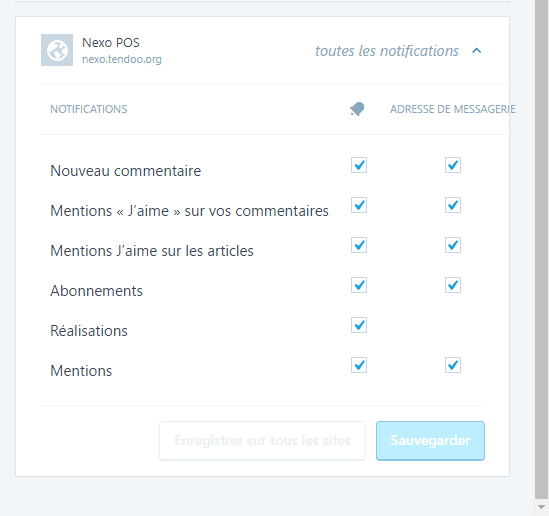Image resolution: width=549 pixels, height=516 pixels.
Task: Click the vertical scrollbar thumb
Action: click(541, 249)
